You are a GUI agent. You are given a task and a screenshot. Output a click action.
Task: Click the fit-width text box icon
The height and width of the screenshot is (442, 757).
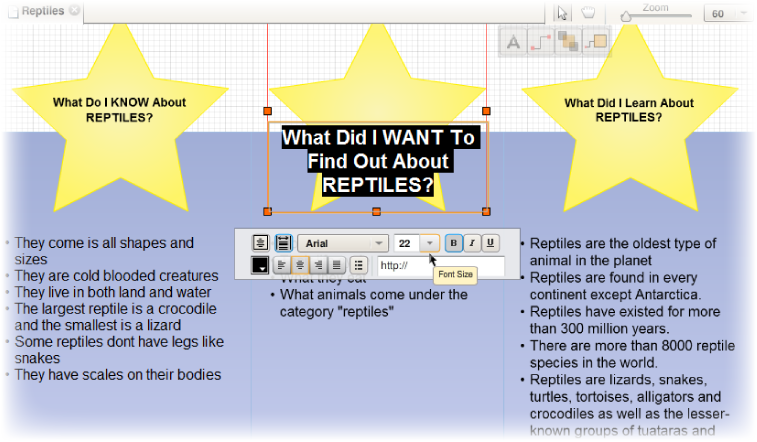point(283,243)
